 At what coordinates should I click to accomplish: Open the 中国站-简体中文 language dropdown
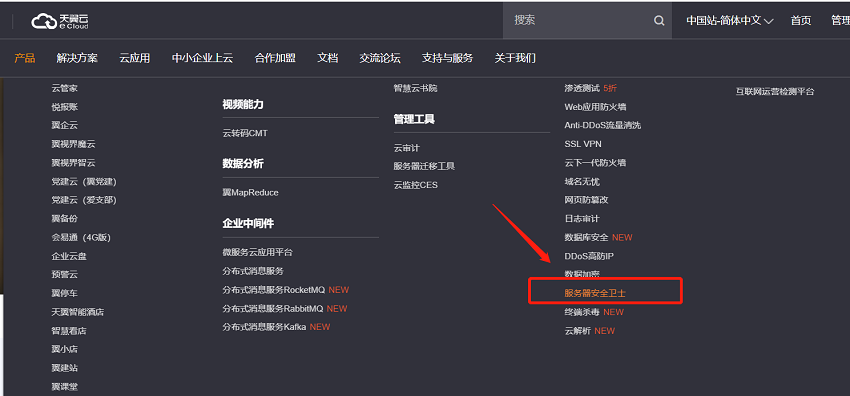pos(730,21)
